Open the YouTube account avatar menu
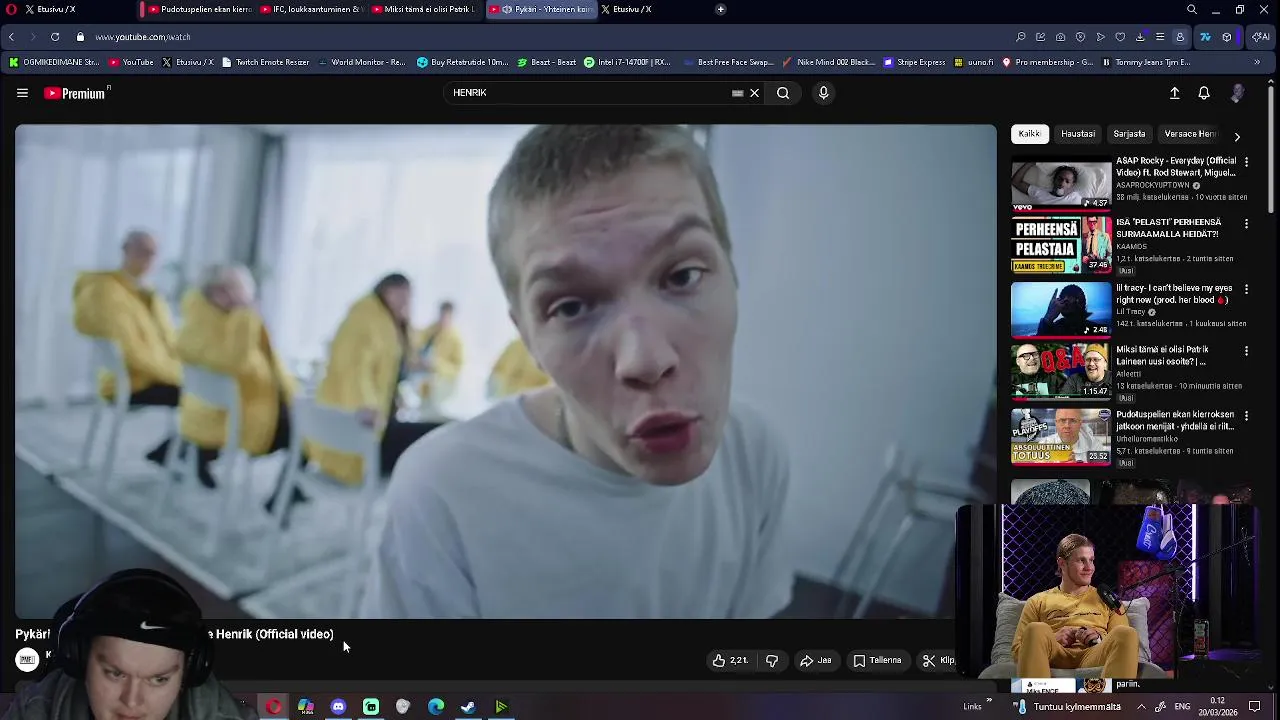The width and height of the screenshot is (1280, 720). (x=1237, y=93)
